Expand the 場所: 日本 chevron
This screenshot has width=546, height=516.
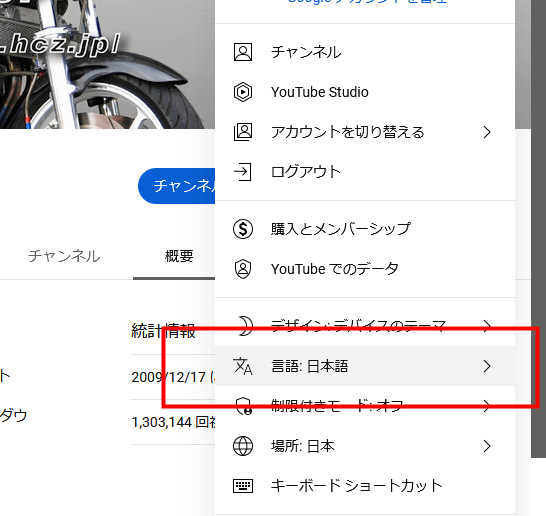tap(487, 446)
